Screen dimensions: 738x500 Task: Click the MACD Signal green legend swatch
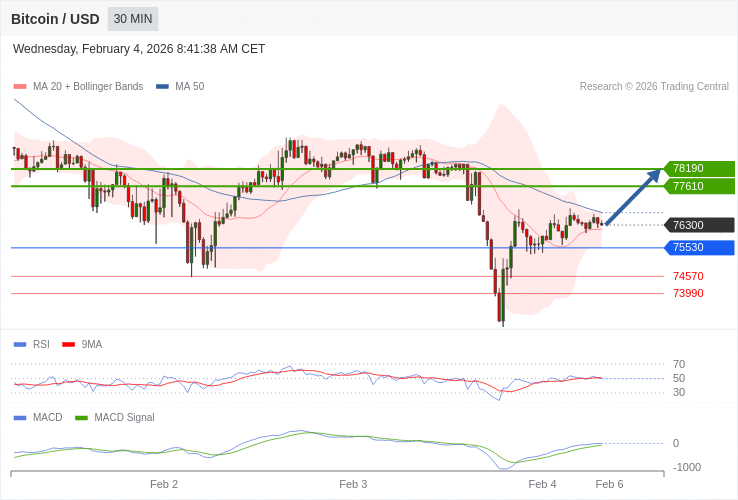[81, 418]
